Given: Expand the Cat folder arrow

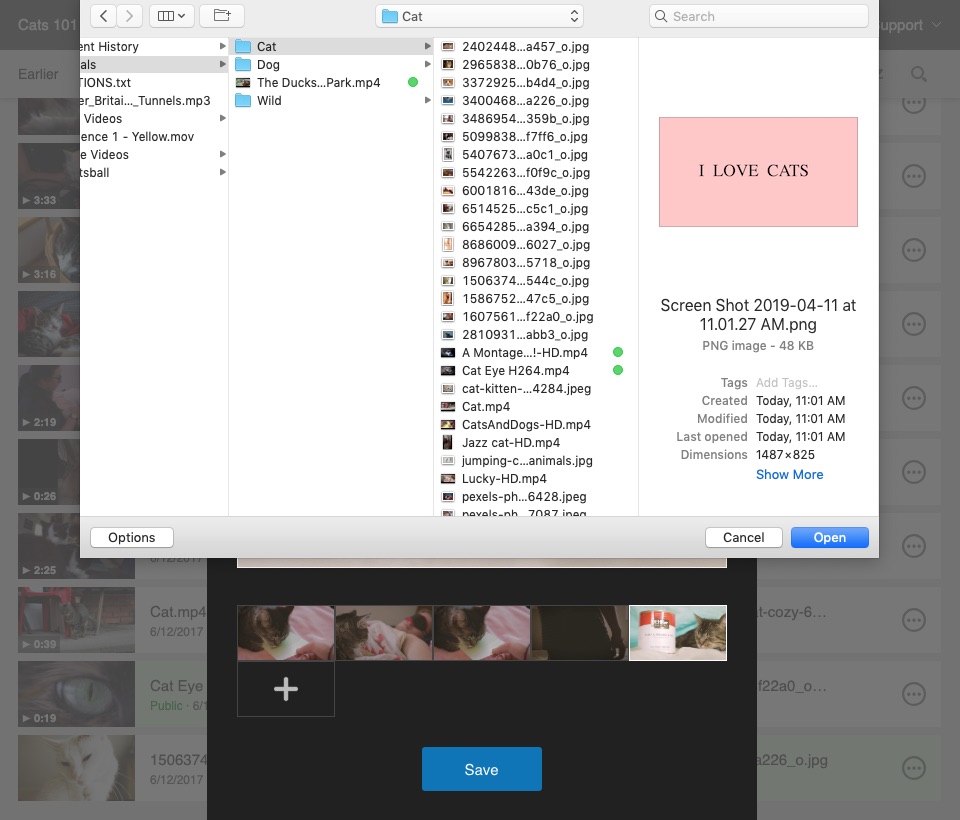Looking at the screenshot, I should click(x=427, y=47).
